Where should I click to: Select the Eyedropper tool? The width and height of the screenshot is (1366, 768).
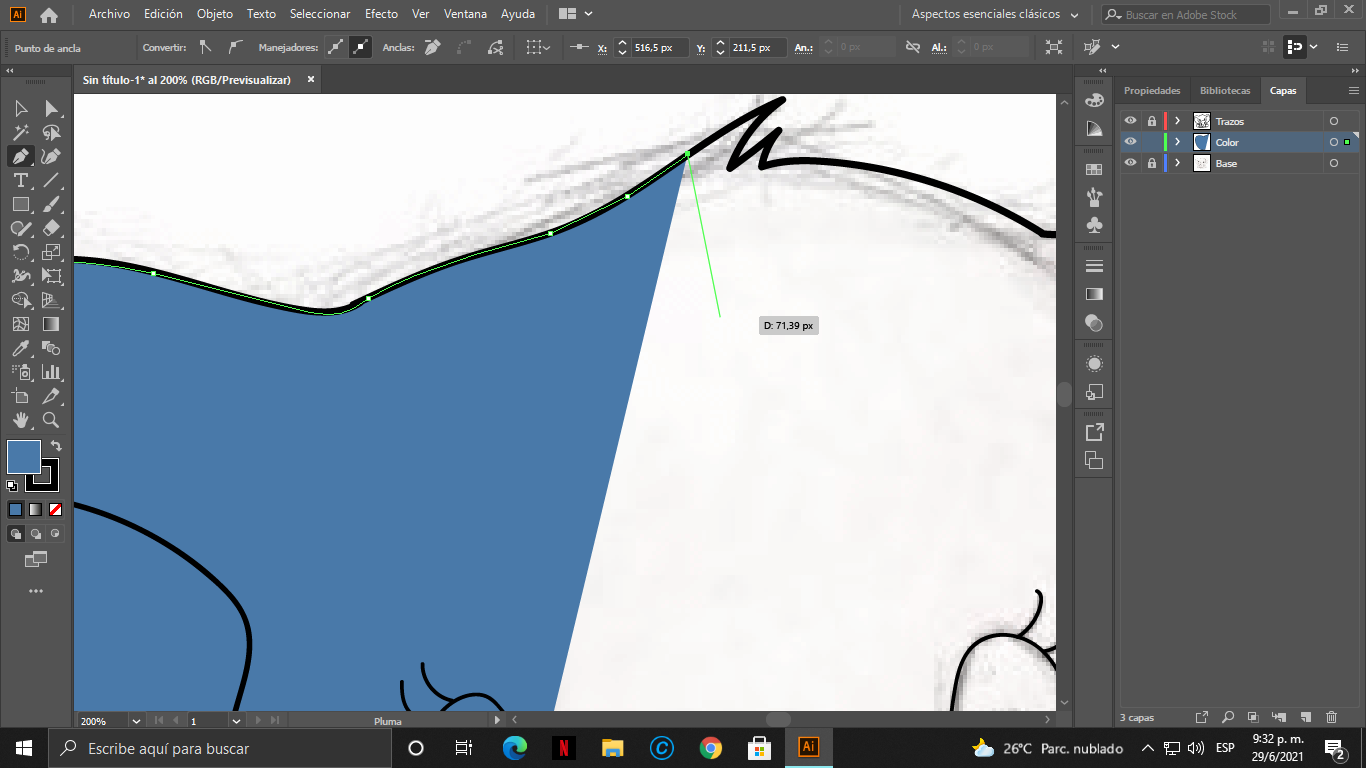point(21,348)
